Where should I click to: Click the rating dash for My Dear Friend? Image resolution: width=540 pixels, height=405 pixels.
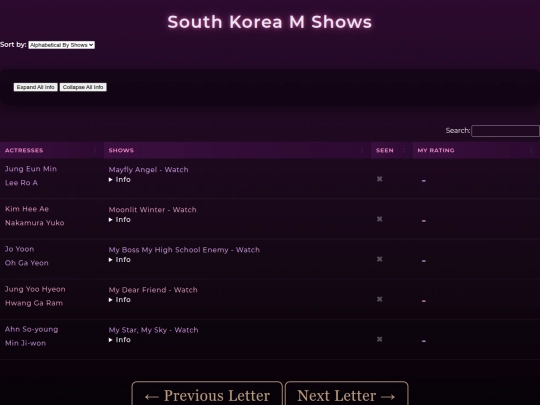(x=424, y=301)
